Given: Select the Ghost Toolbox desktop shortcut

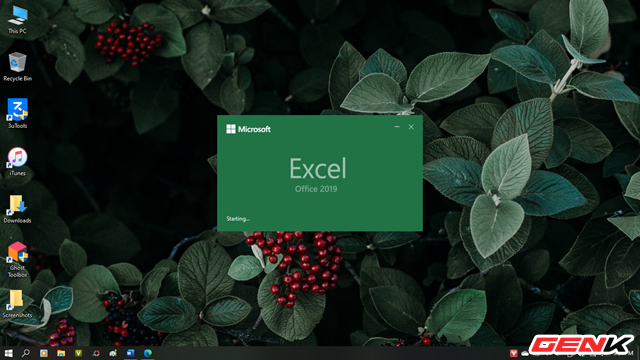Looking at the screenshot, I should [x=17, y=260].
